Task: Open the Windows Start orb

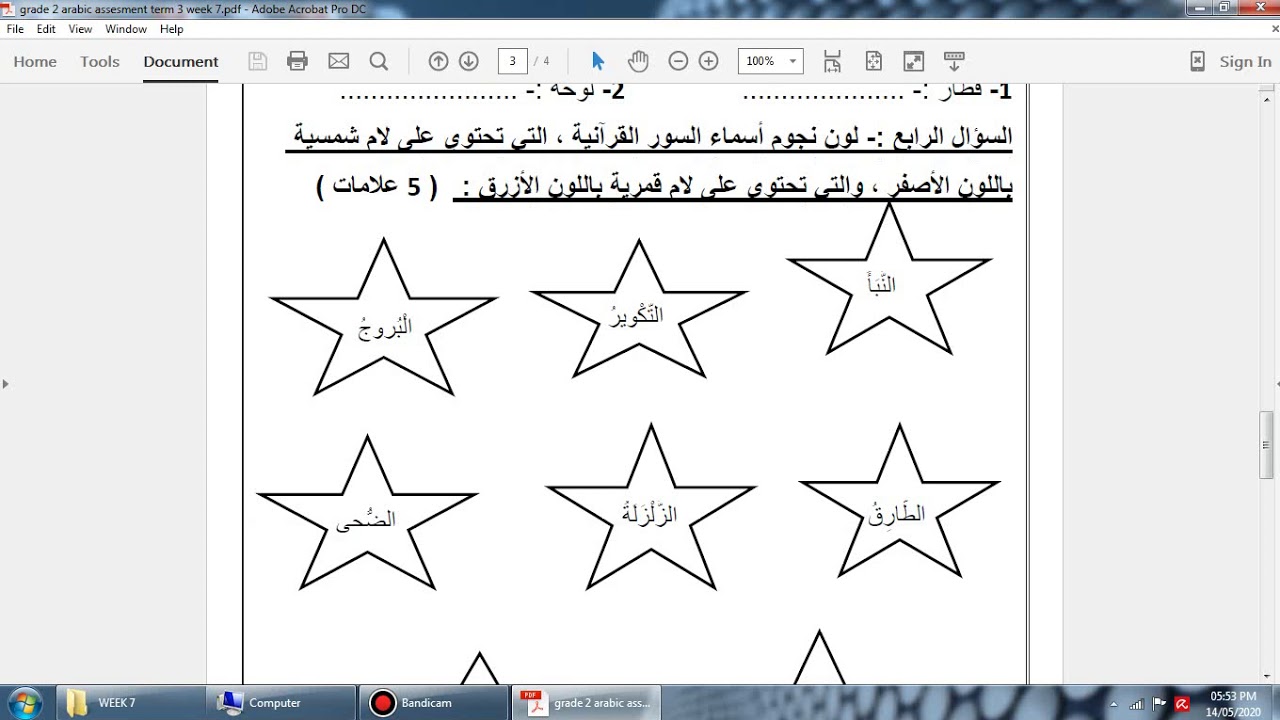Action: (x=24, y=702)
